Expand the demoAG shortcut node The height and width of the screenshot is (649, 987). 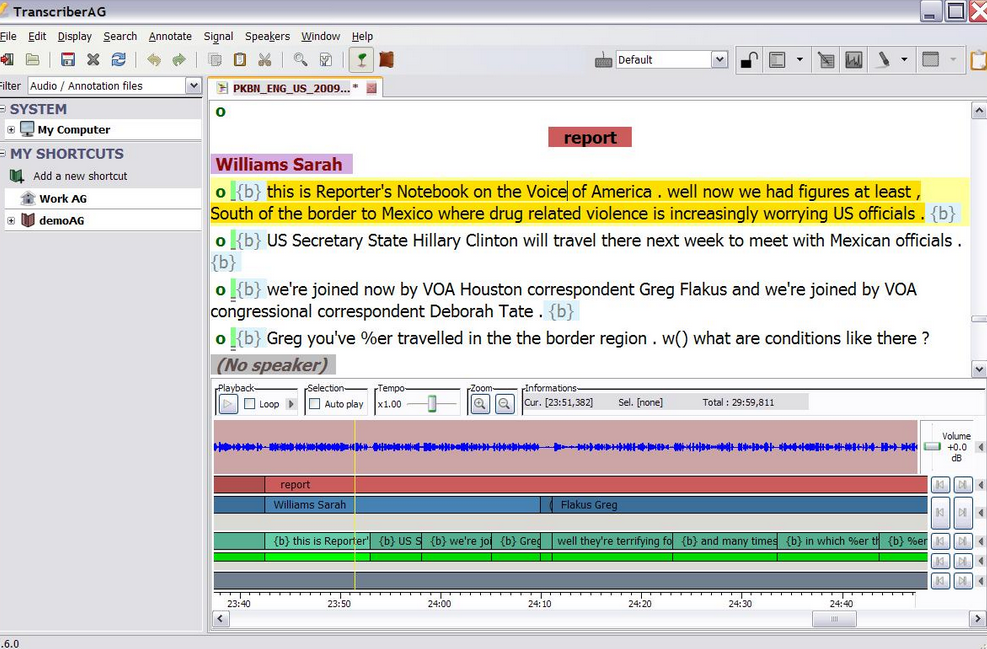[11, 220]
